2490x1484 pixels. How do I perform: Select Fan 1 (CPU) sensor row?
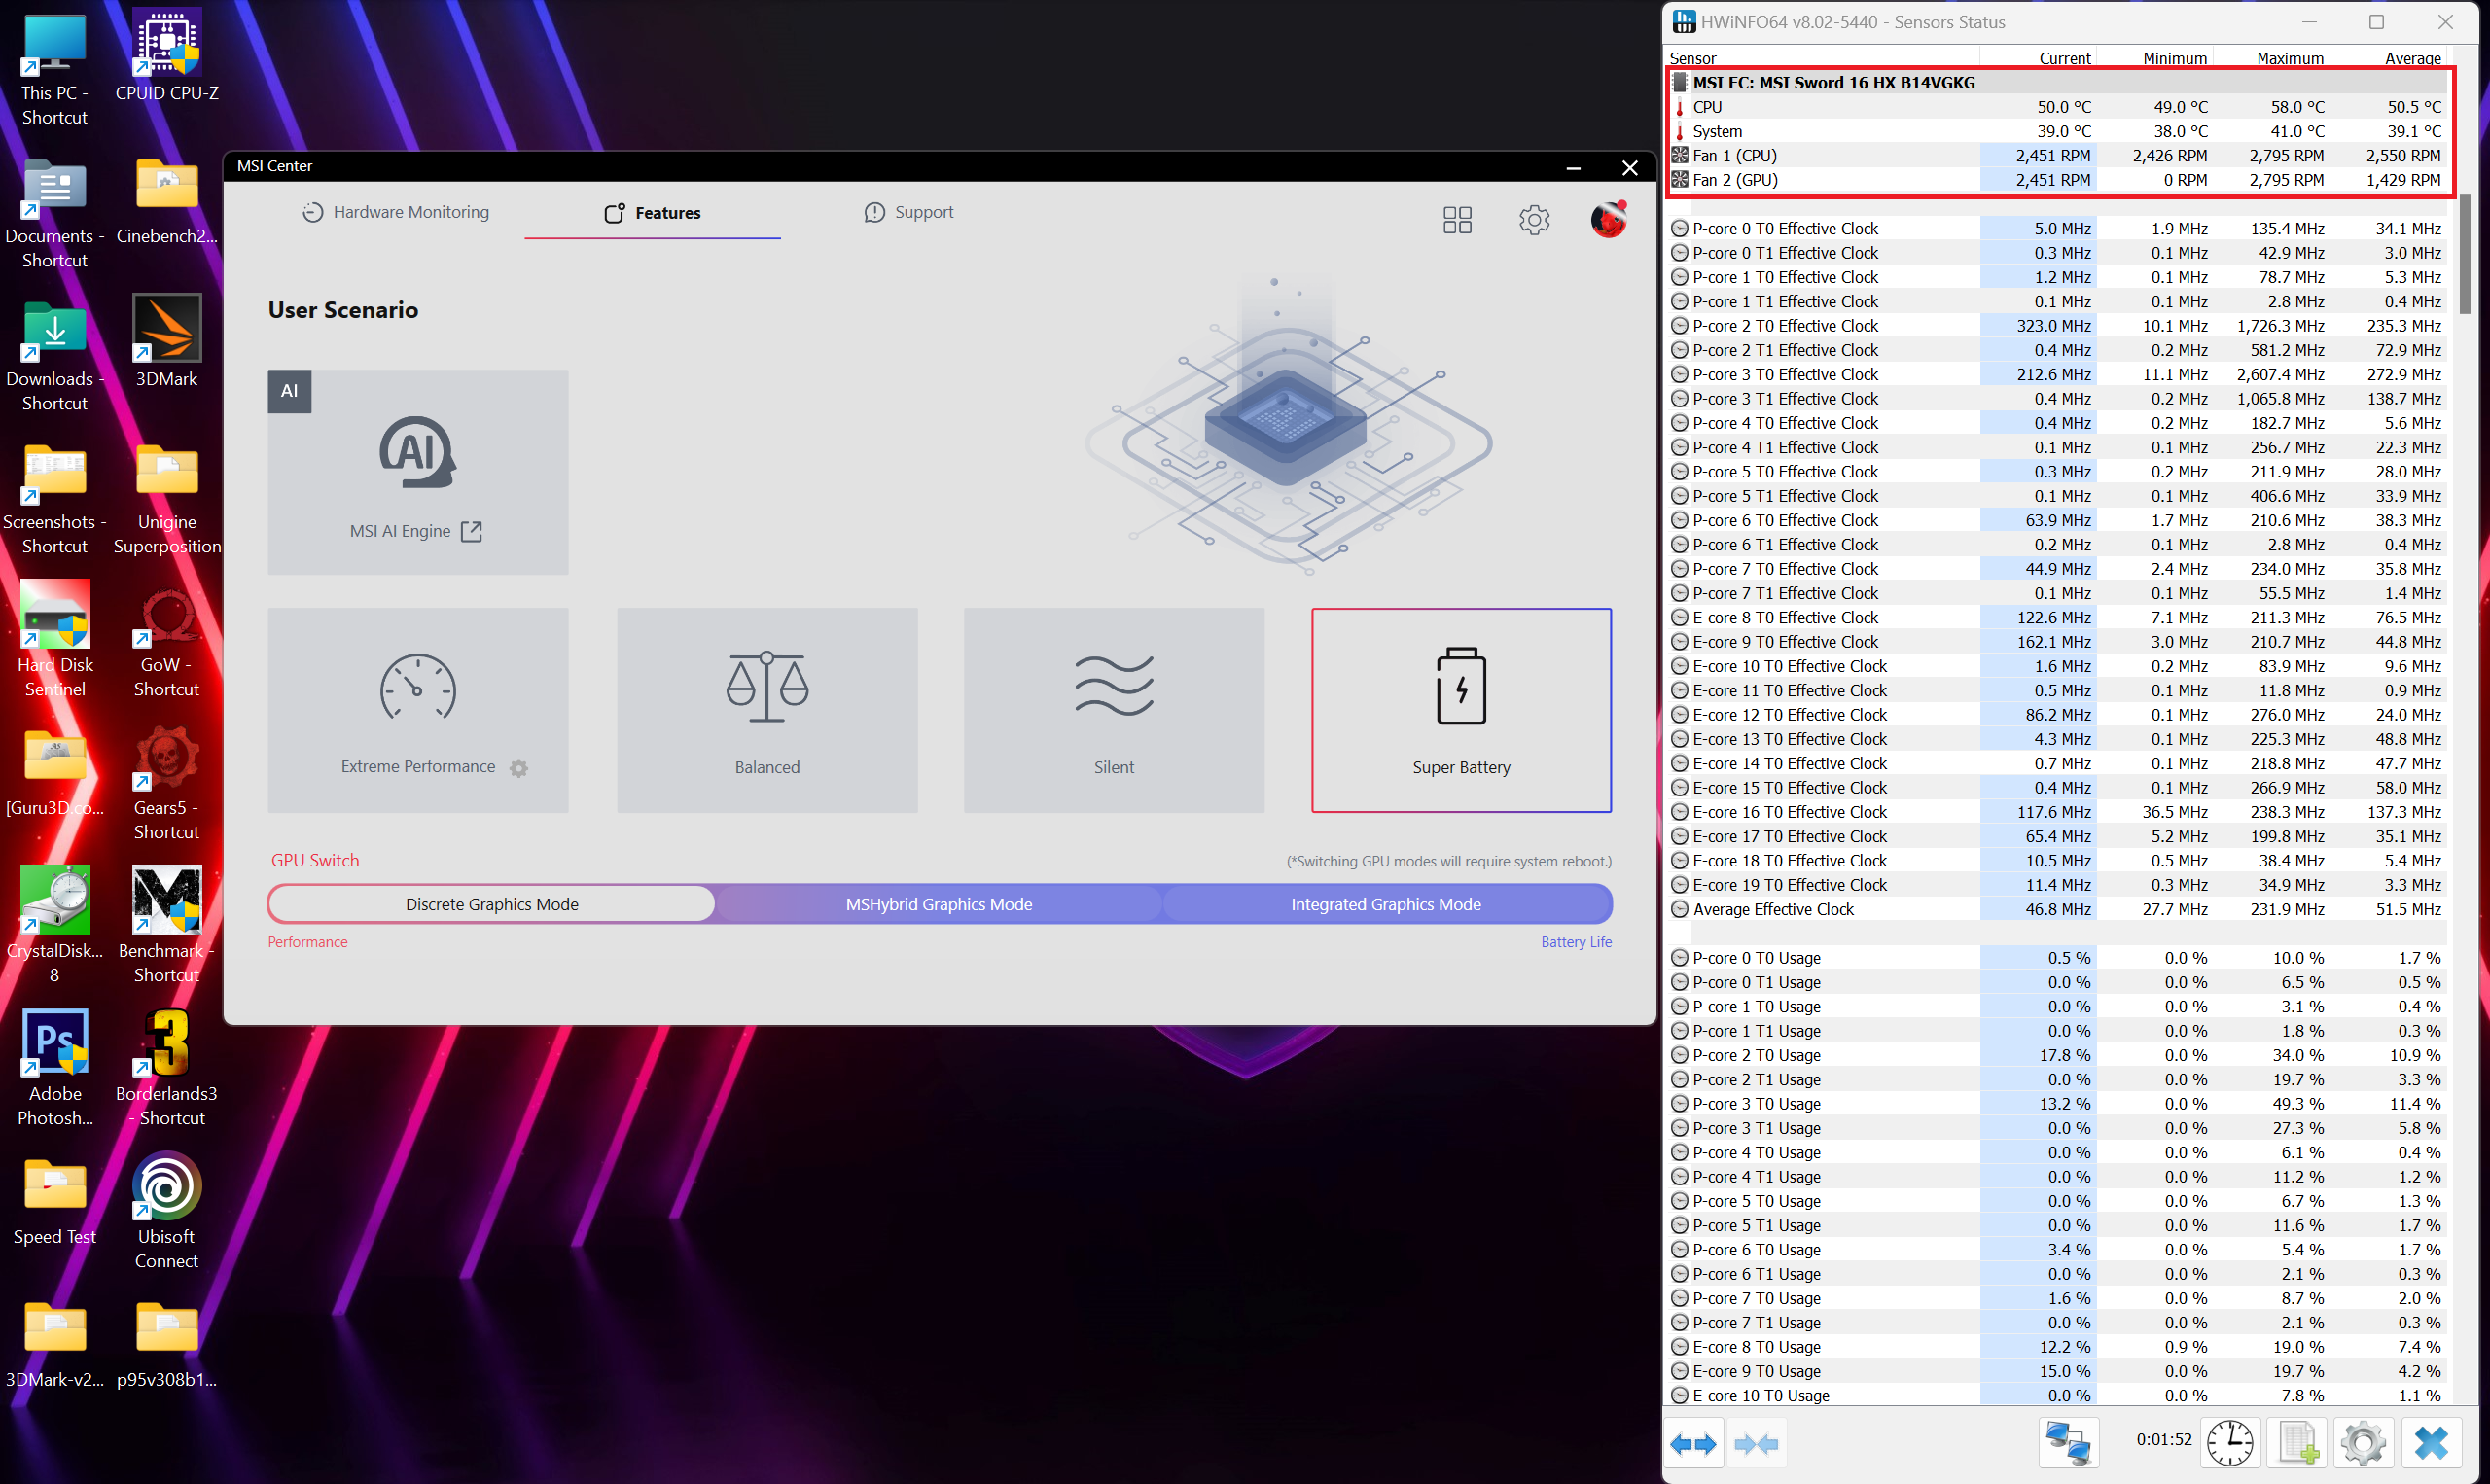pos(2058,155)
